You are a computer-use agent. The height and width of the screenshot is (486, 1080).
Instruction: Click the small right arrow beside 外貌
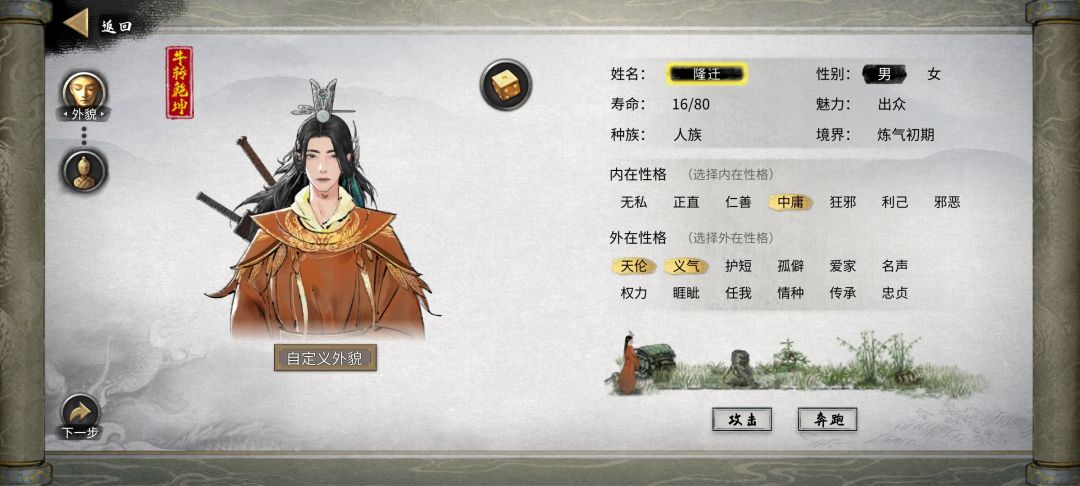103,114
